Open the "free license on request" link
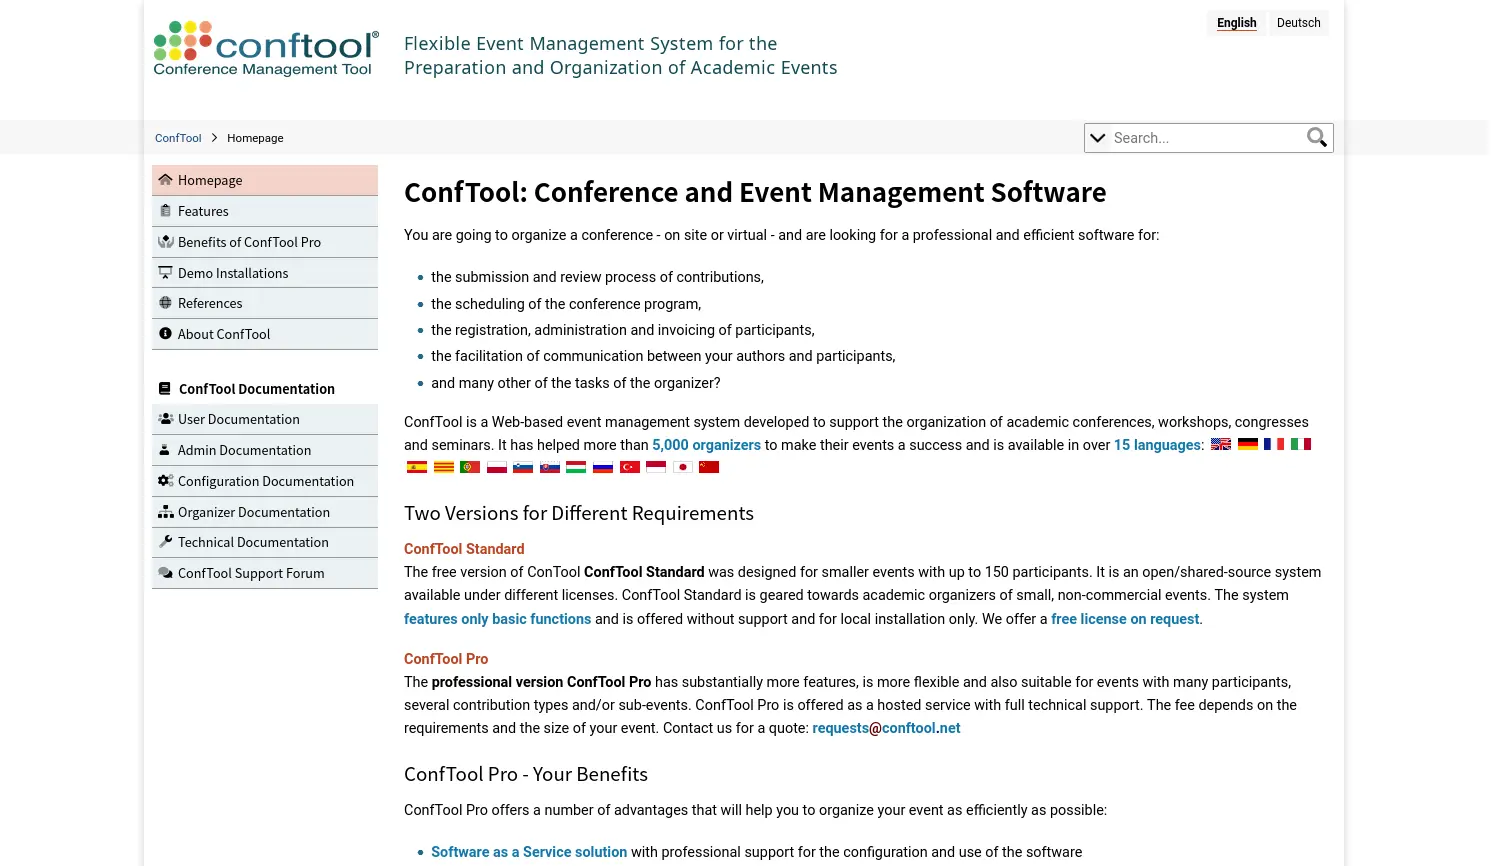1500x866 pixels. pos(1124,618)
